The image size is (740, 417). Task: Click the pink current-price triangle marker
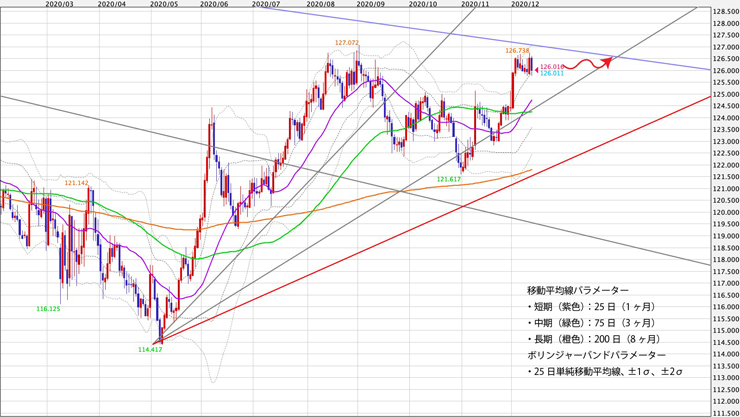[x=536, y=70]
